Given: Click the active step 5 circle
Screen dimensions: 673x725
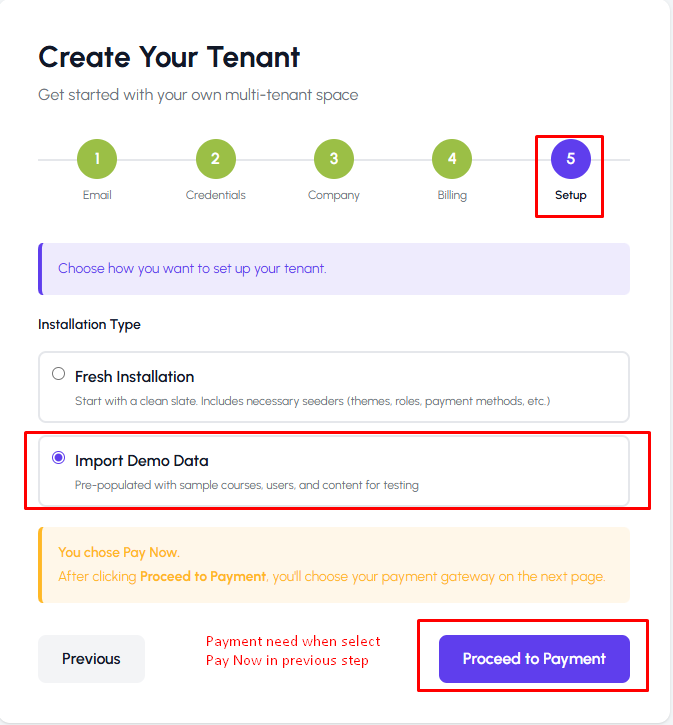Looking at the screenshot, I should [x=571, y=159].
